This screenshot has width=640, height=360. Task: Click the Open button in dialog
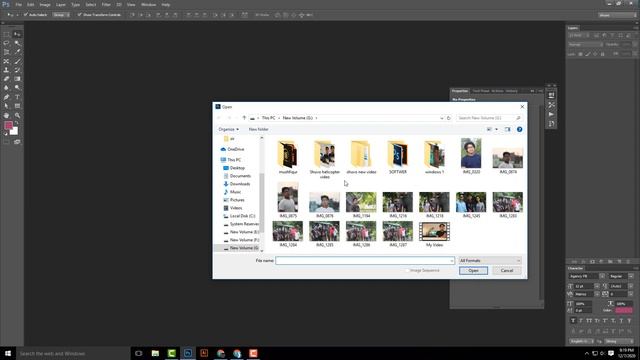tap(473, 271)
